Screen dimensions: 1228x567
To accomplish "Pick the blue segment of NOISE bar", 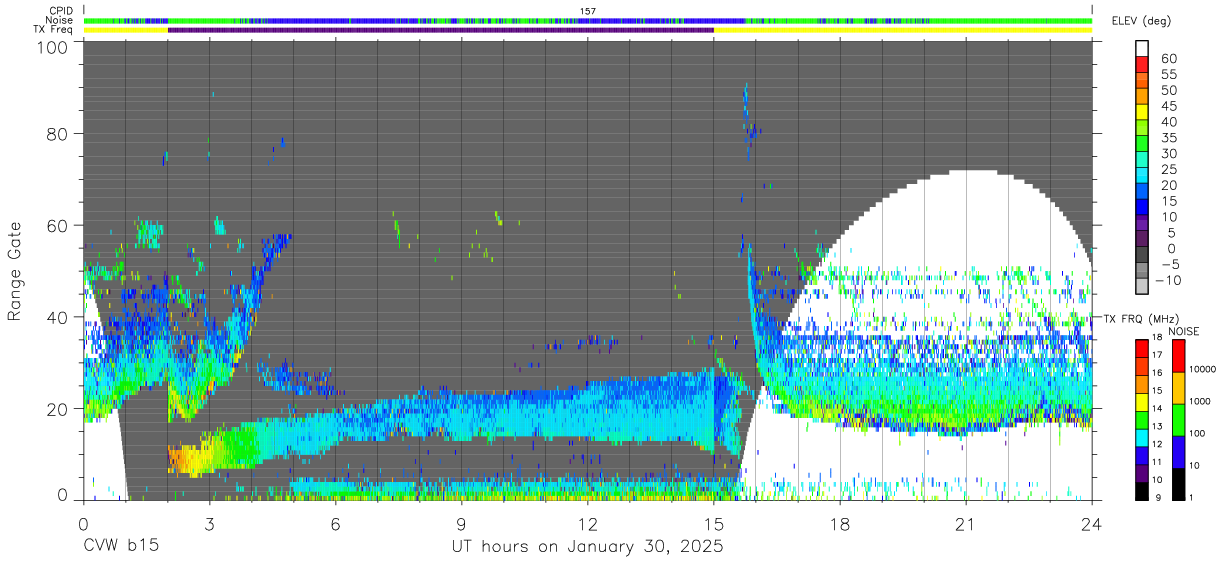I will [x=1178, y=450].
